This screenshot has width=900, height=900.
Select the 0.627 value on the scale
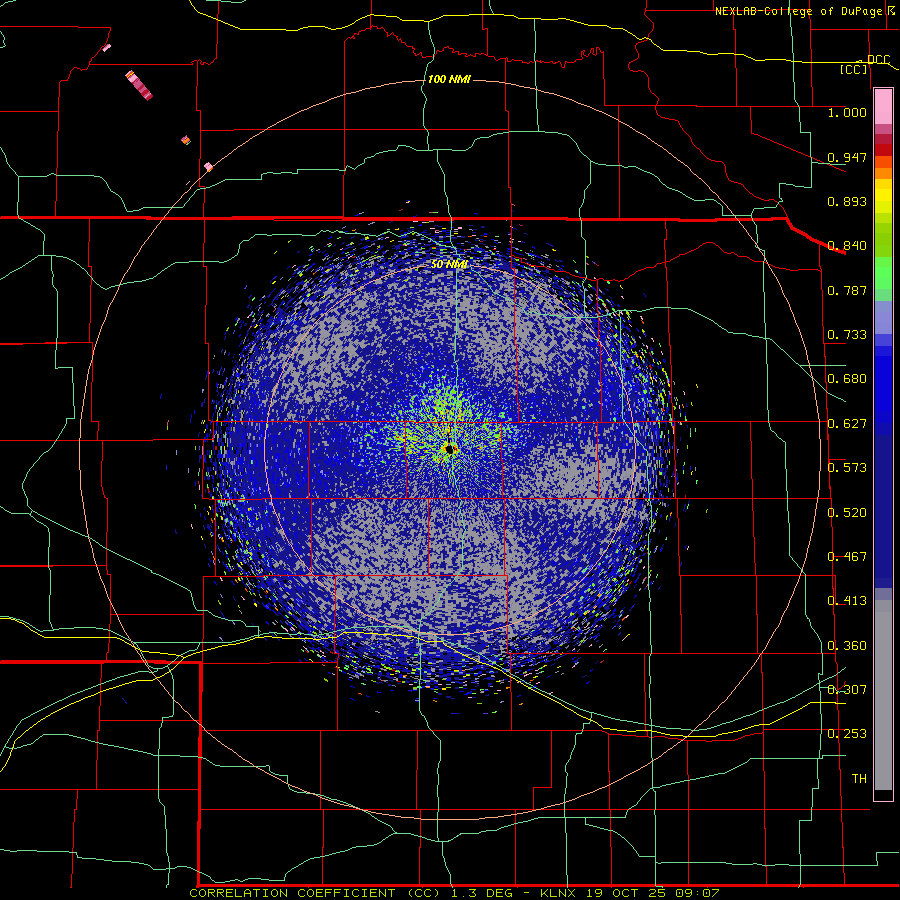click(x=847, y=423)
